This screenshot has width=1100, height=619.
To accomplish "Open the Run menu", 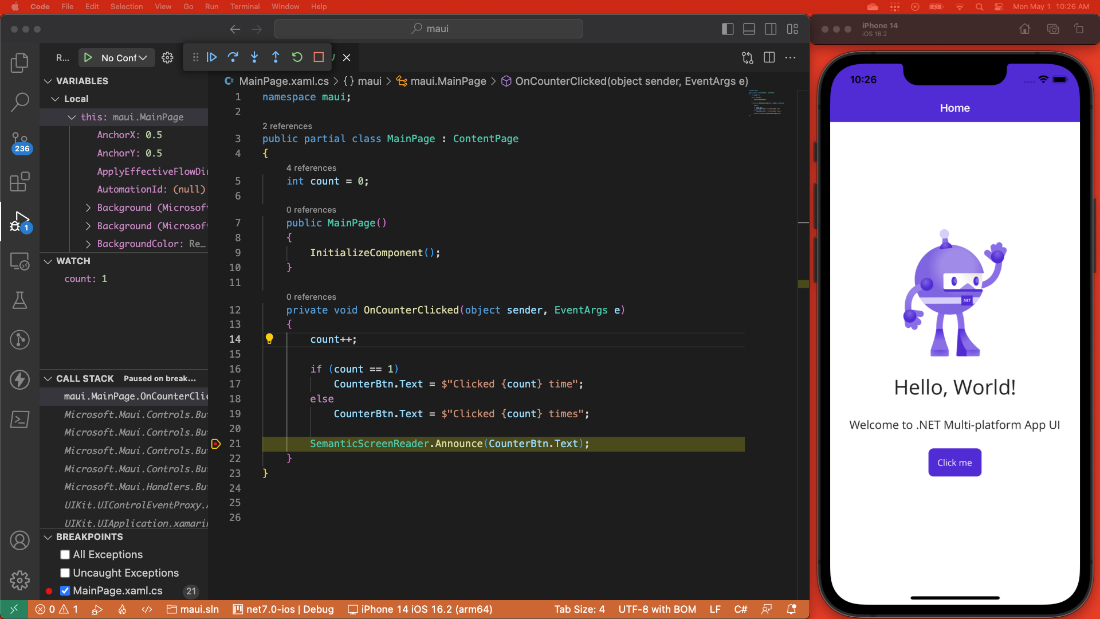I will [x=211, y=6].
